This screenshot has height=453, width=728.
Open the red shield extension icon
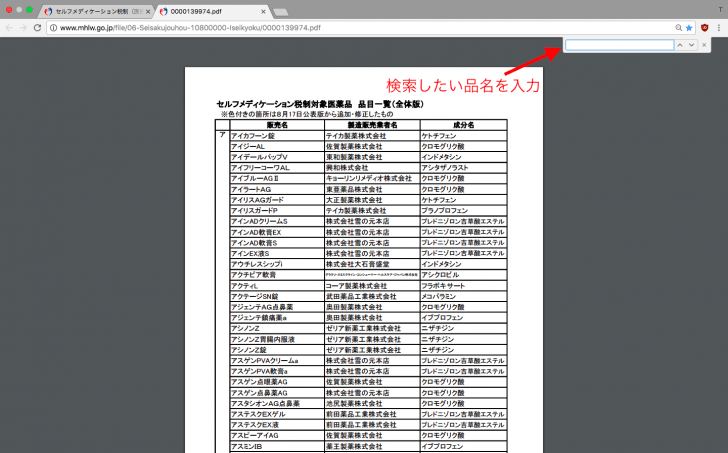pos(704,28)
